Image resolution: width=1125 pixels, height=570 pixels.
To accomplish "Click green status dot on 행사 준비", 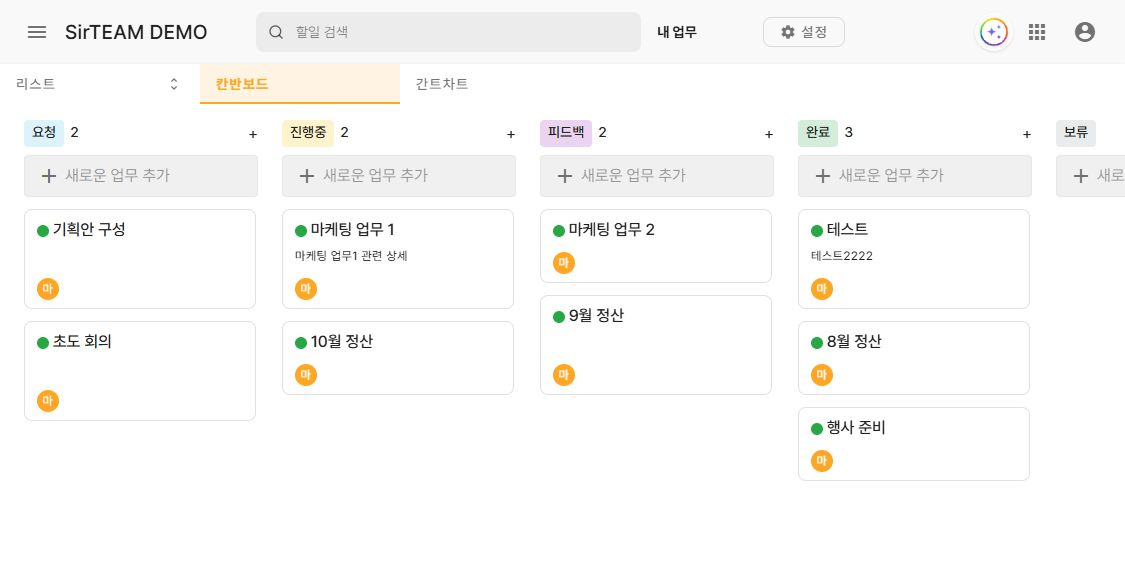I will (816, 429).
